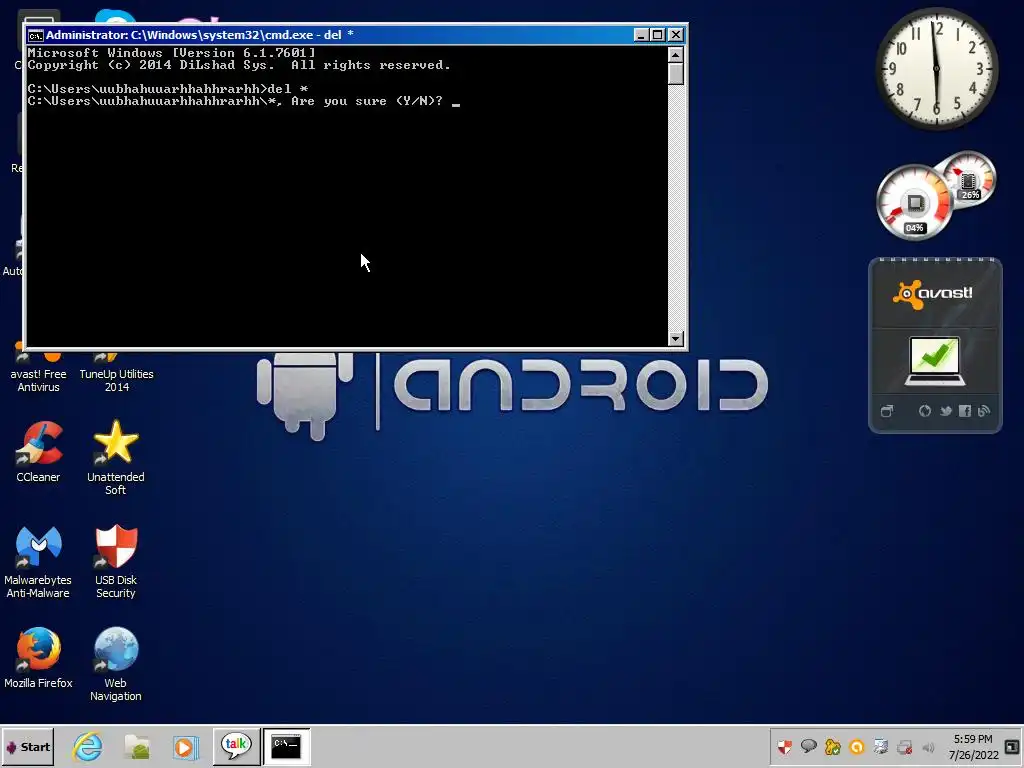
Task: Minimize the cmd.exe window
Action: click(641, 35)
